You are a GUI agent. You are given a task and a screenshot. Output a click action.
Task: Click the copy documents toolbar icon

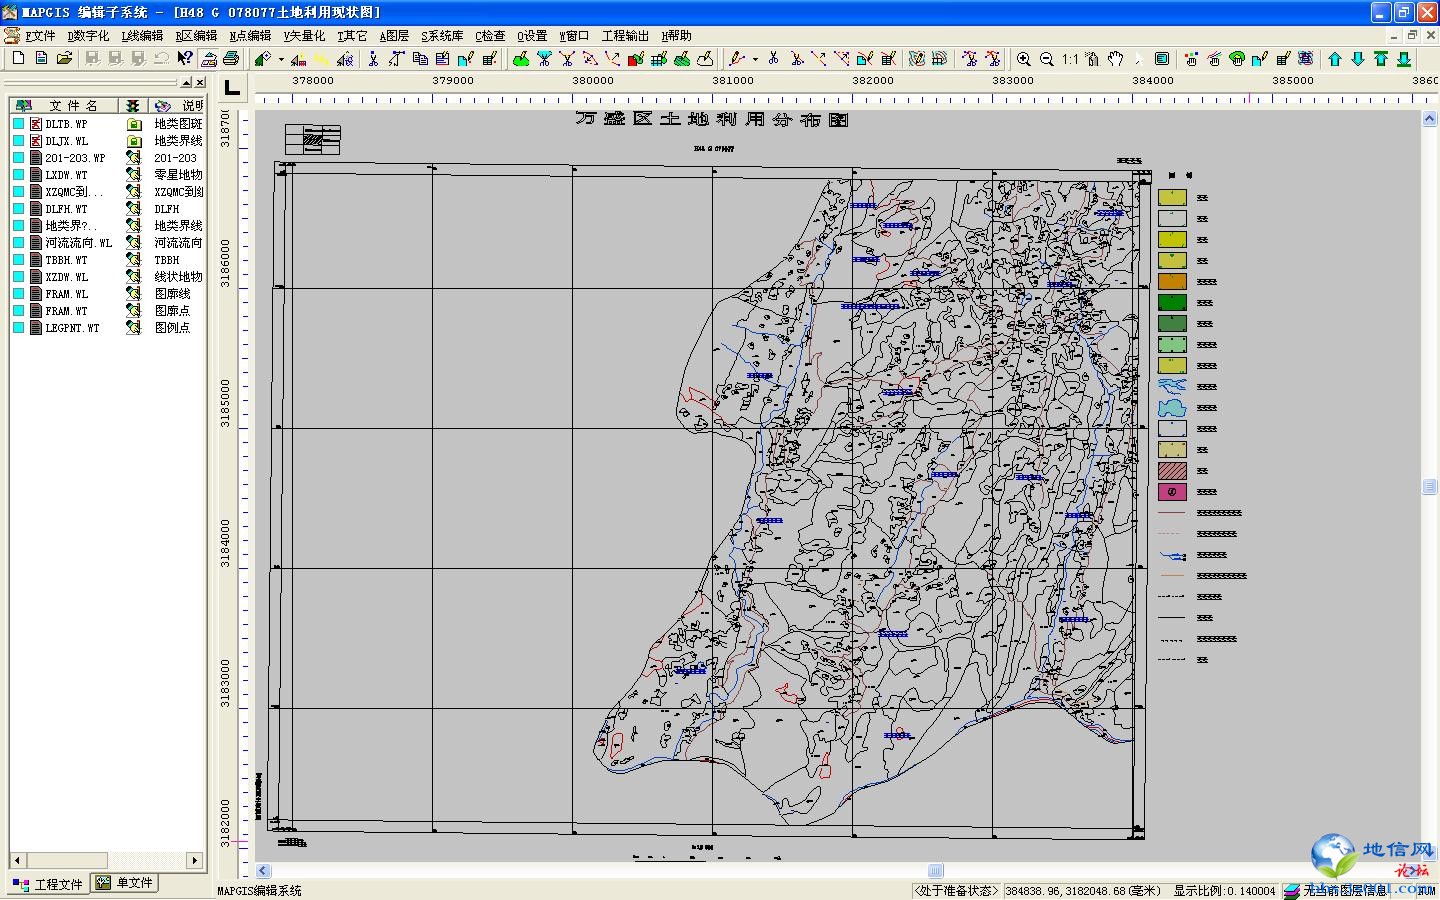420,59
